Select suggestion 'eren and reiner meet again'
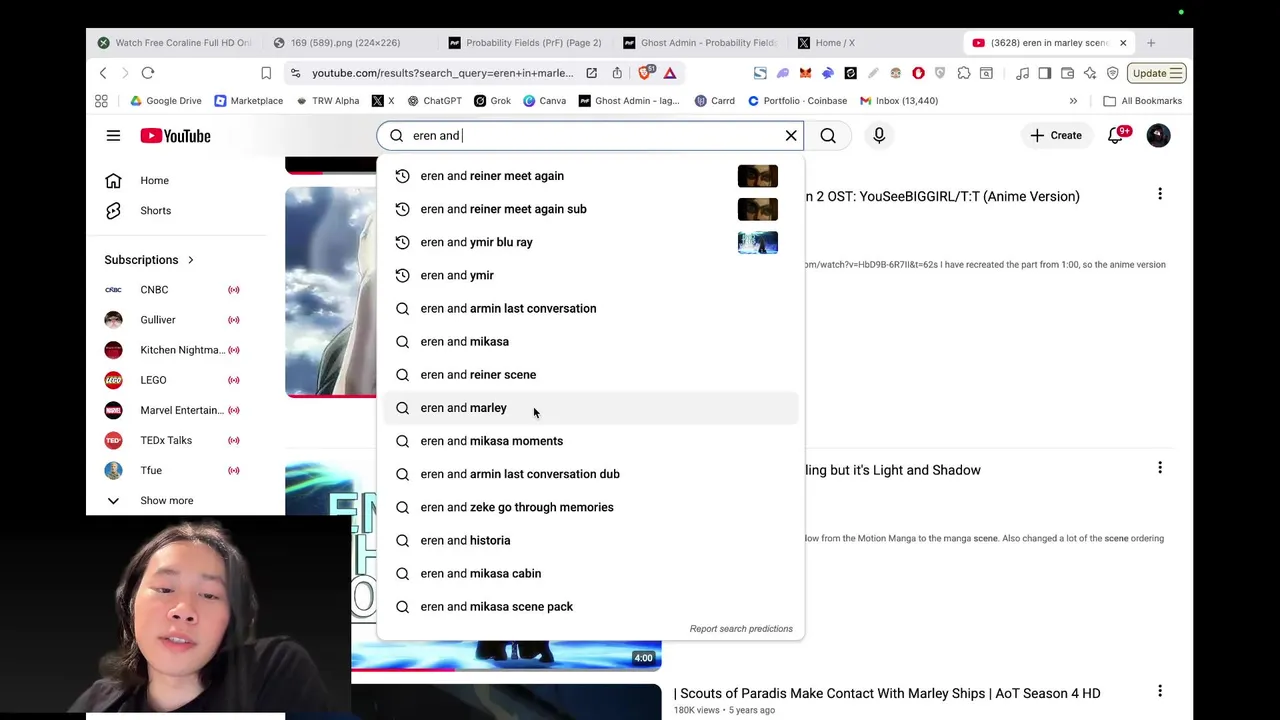This screenshot has height=720, width=1280. (x=590, y=176)
